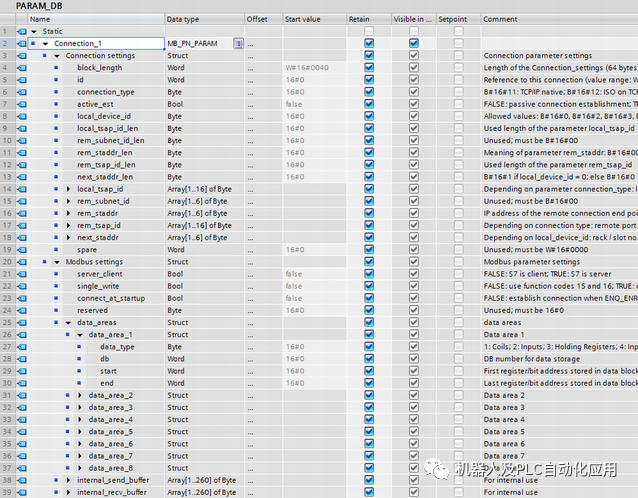Click the Setpoint column header

coord(459,19)
